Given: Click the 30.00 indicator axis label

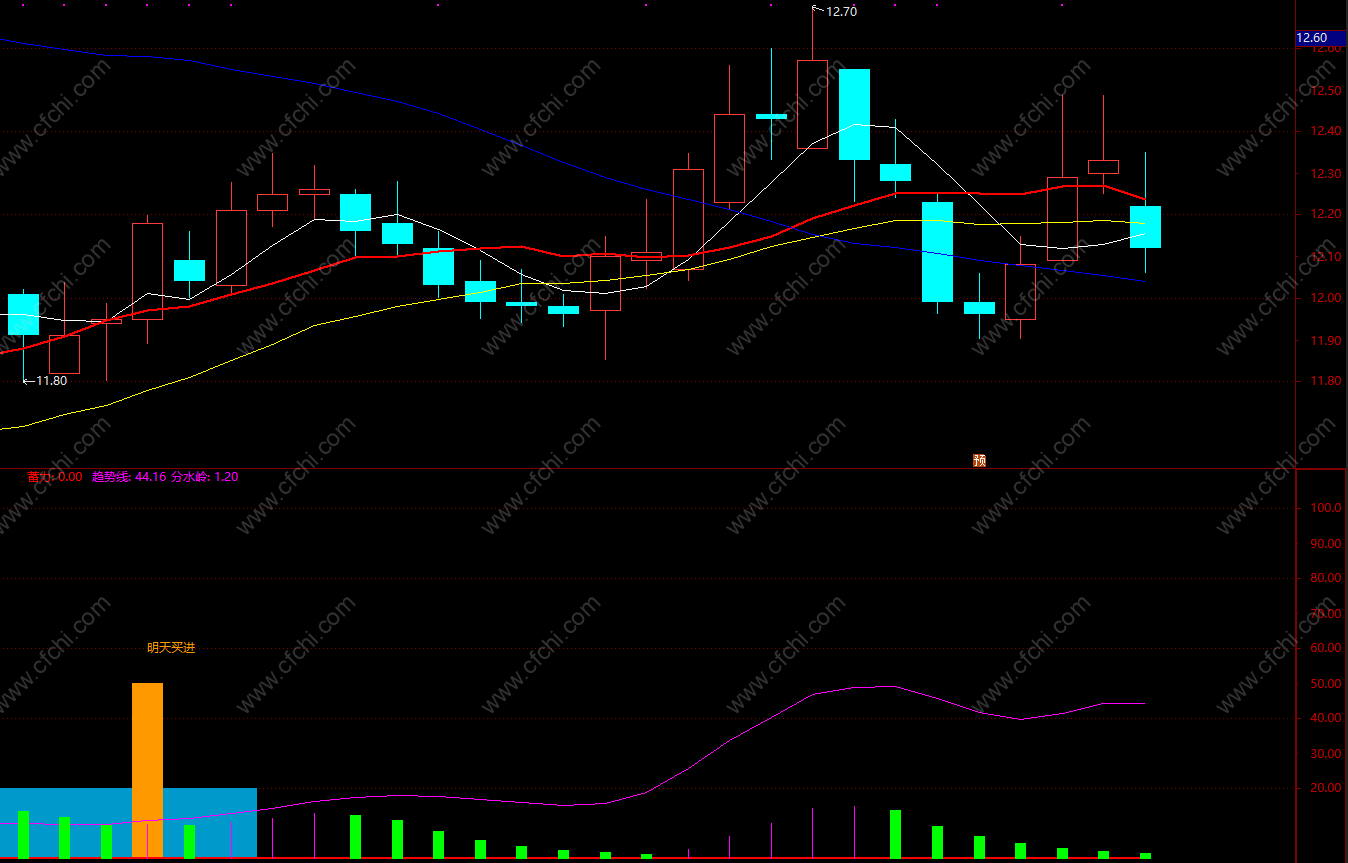Looking at the screenshot, I should (1326, 754).
